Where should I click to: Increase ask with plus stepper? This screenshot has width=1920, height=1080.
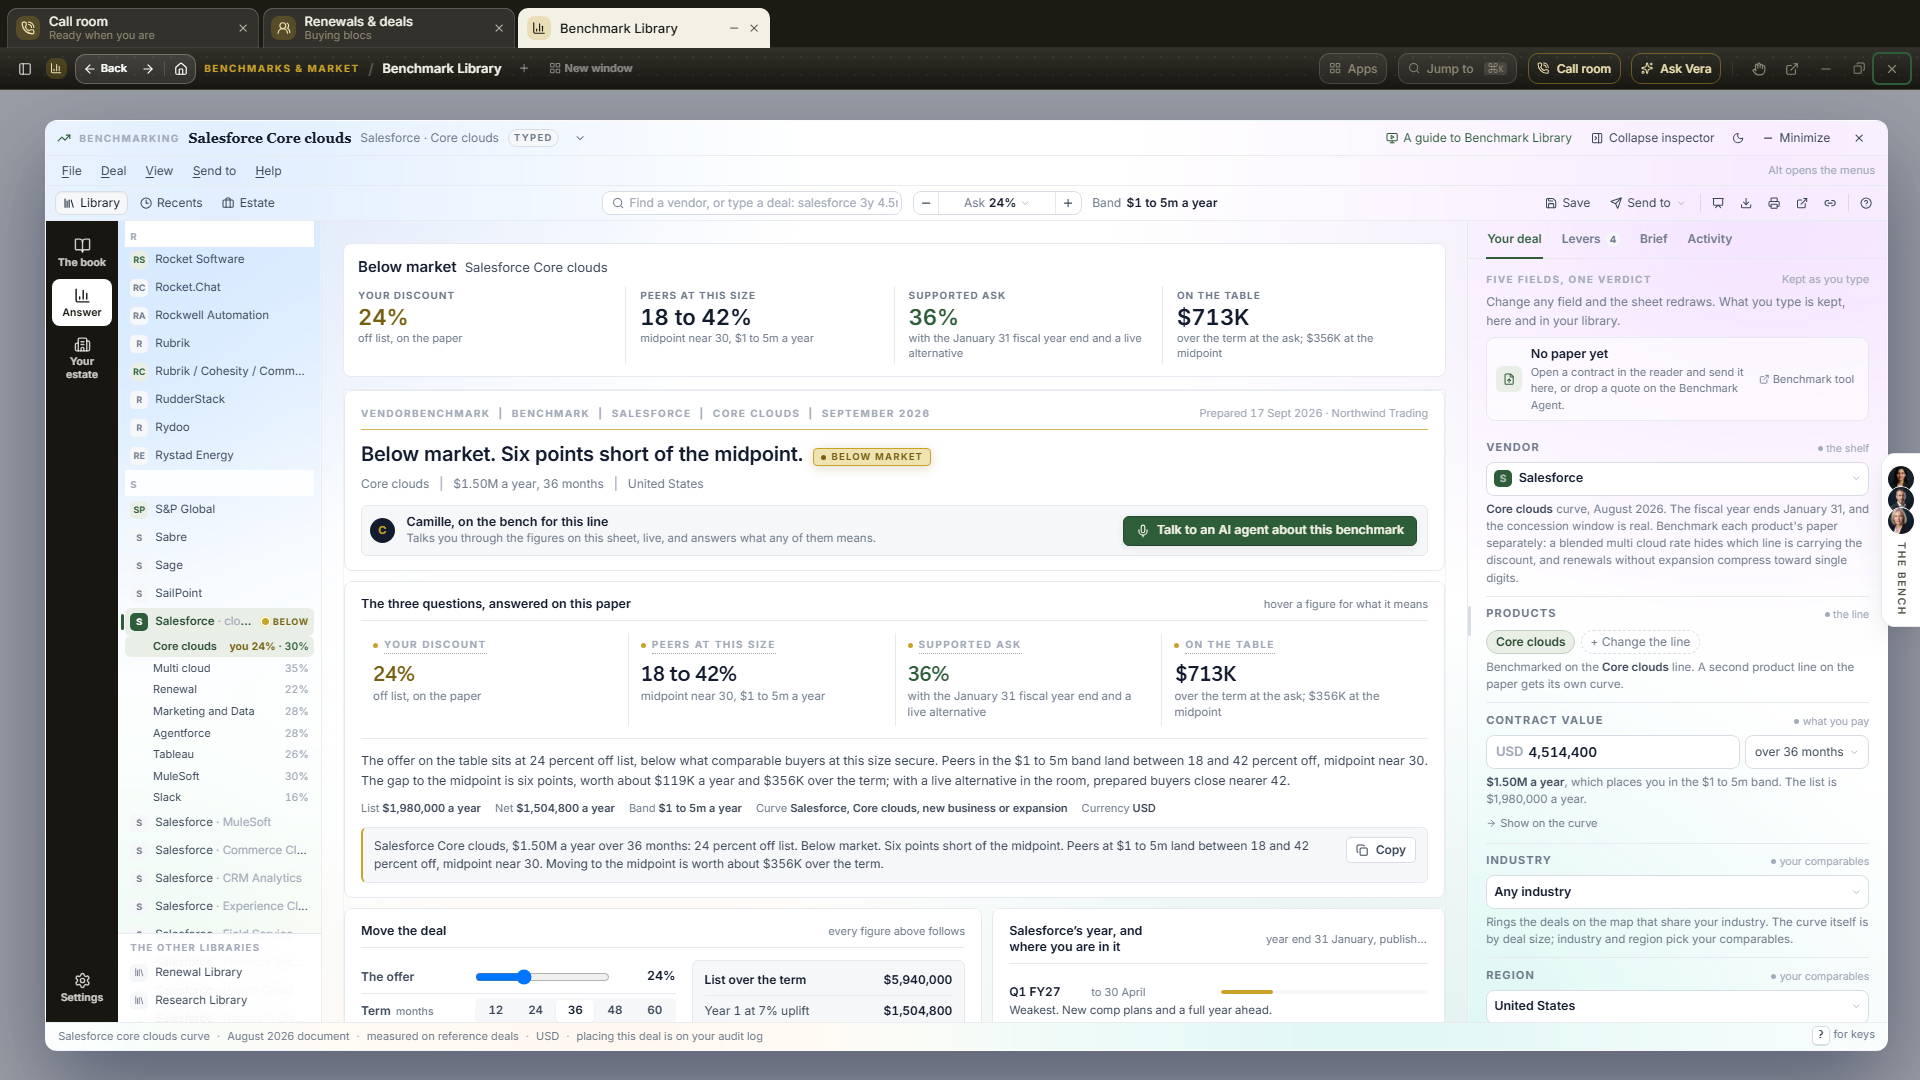click(1068, 203)
